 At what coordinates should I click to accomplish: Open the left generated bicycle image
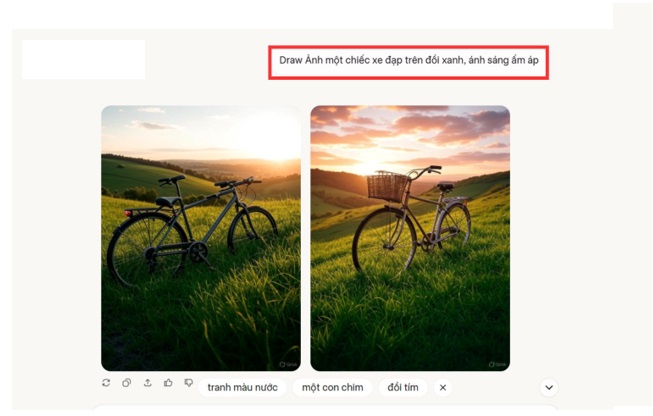point(201,238)
